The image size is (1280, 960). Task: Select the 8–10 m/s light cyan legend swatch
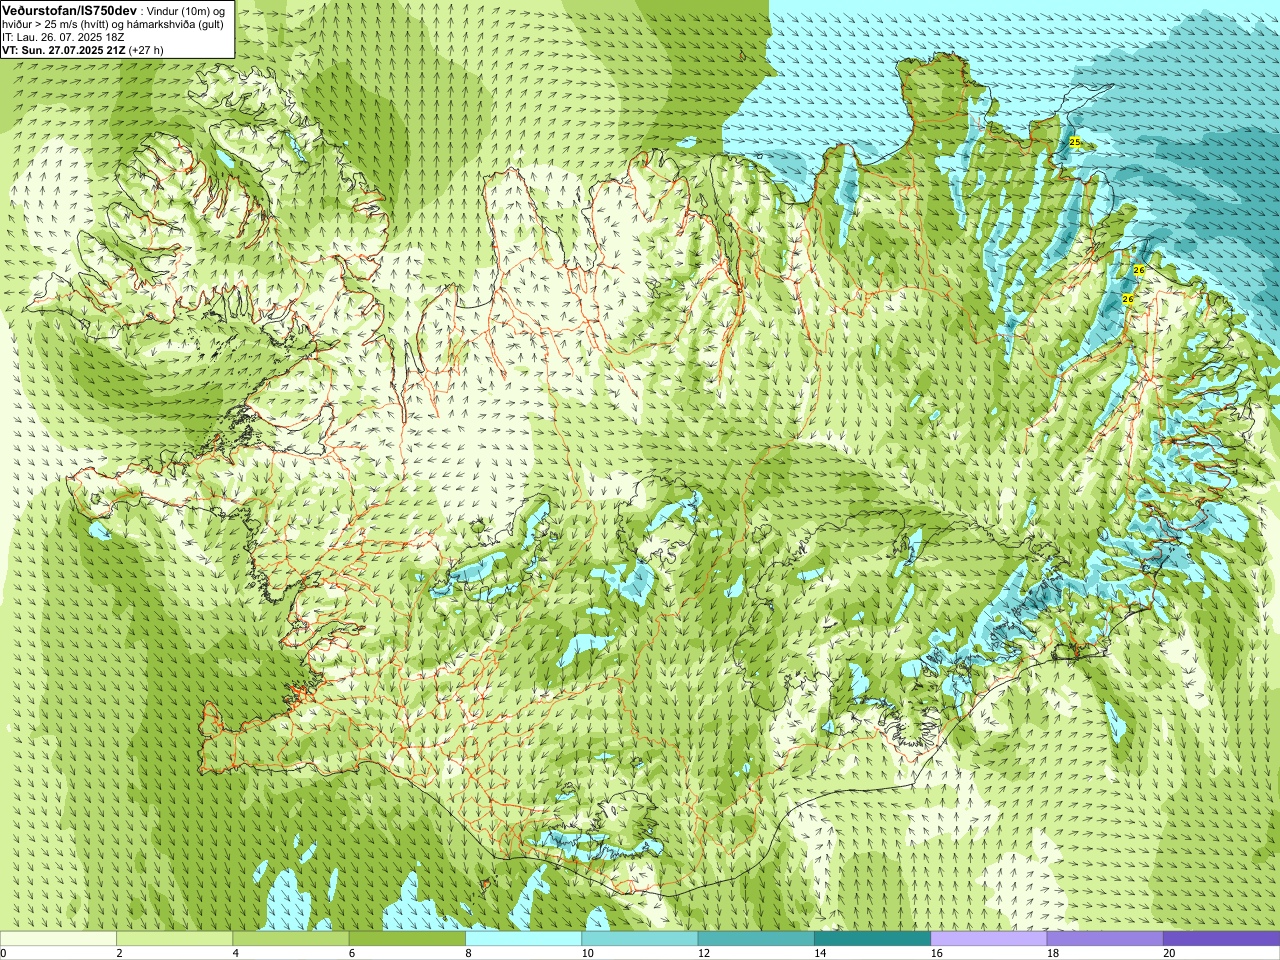523,939
